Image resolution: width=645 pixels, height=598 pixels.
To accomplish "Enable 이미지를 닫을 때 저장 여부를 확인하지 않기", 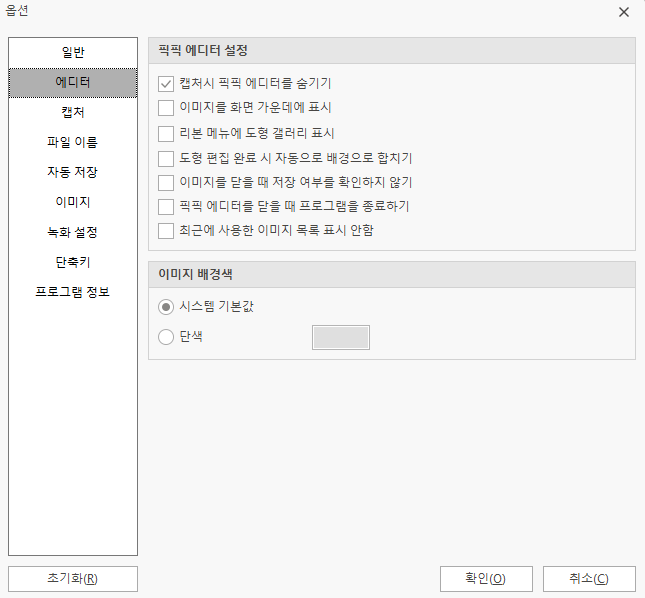I will coord(166,183).
